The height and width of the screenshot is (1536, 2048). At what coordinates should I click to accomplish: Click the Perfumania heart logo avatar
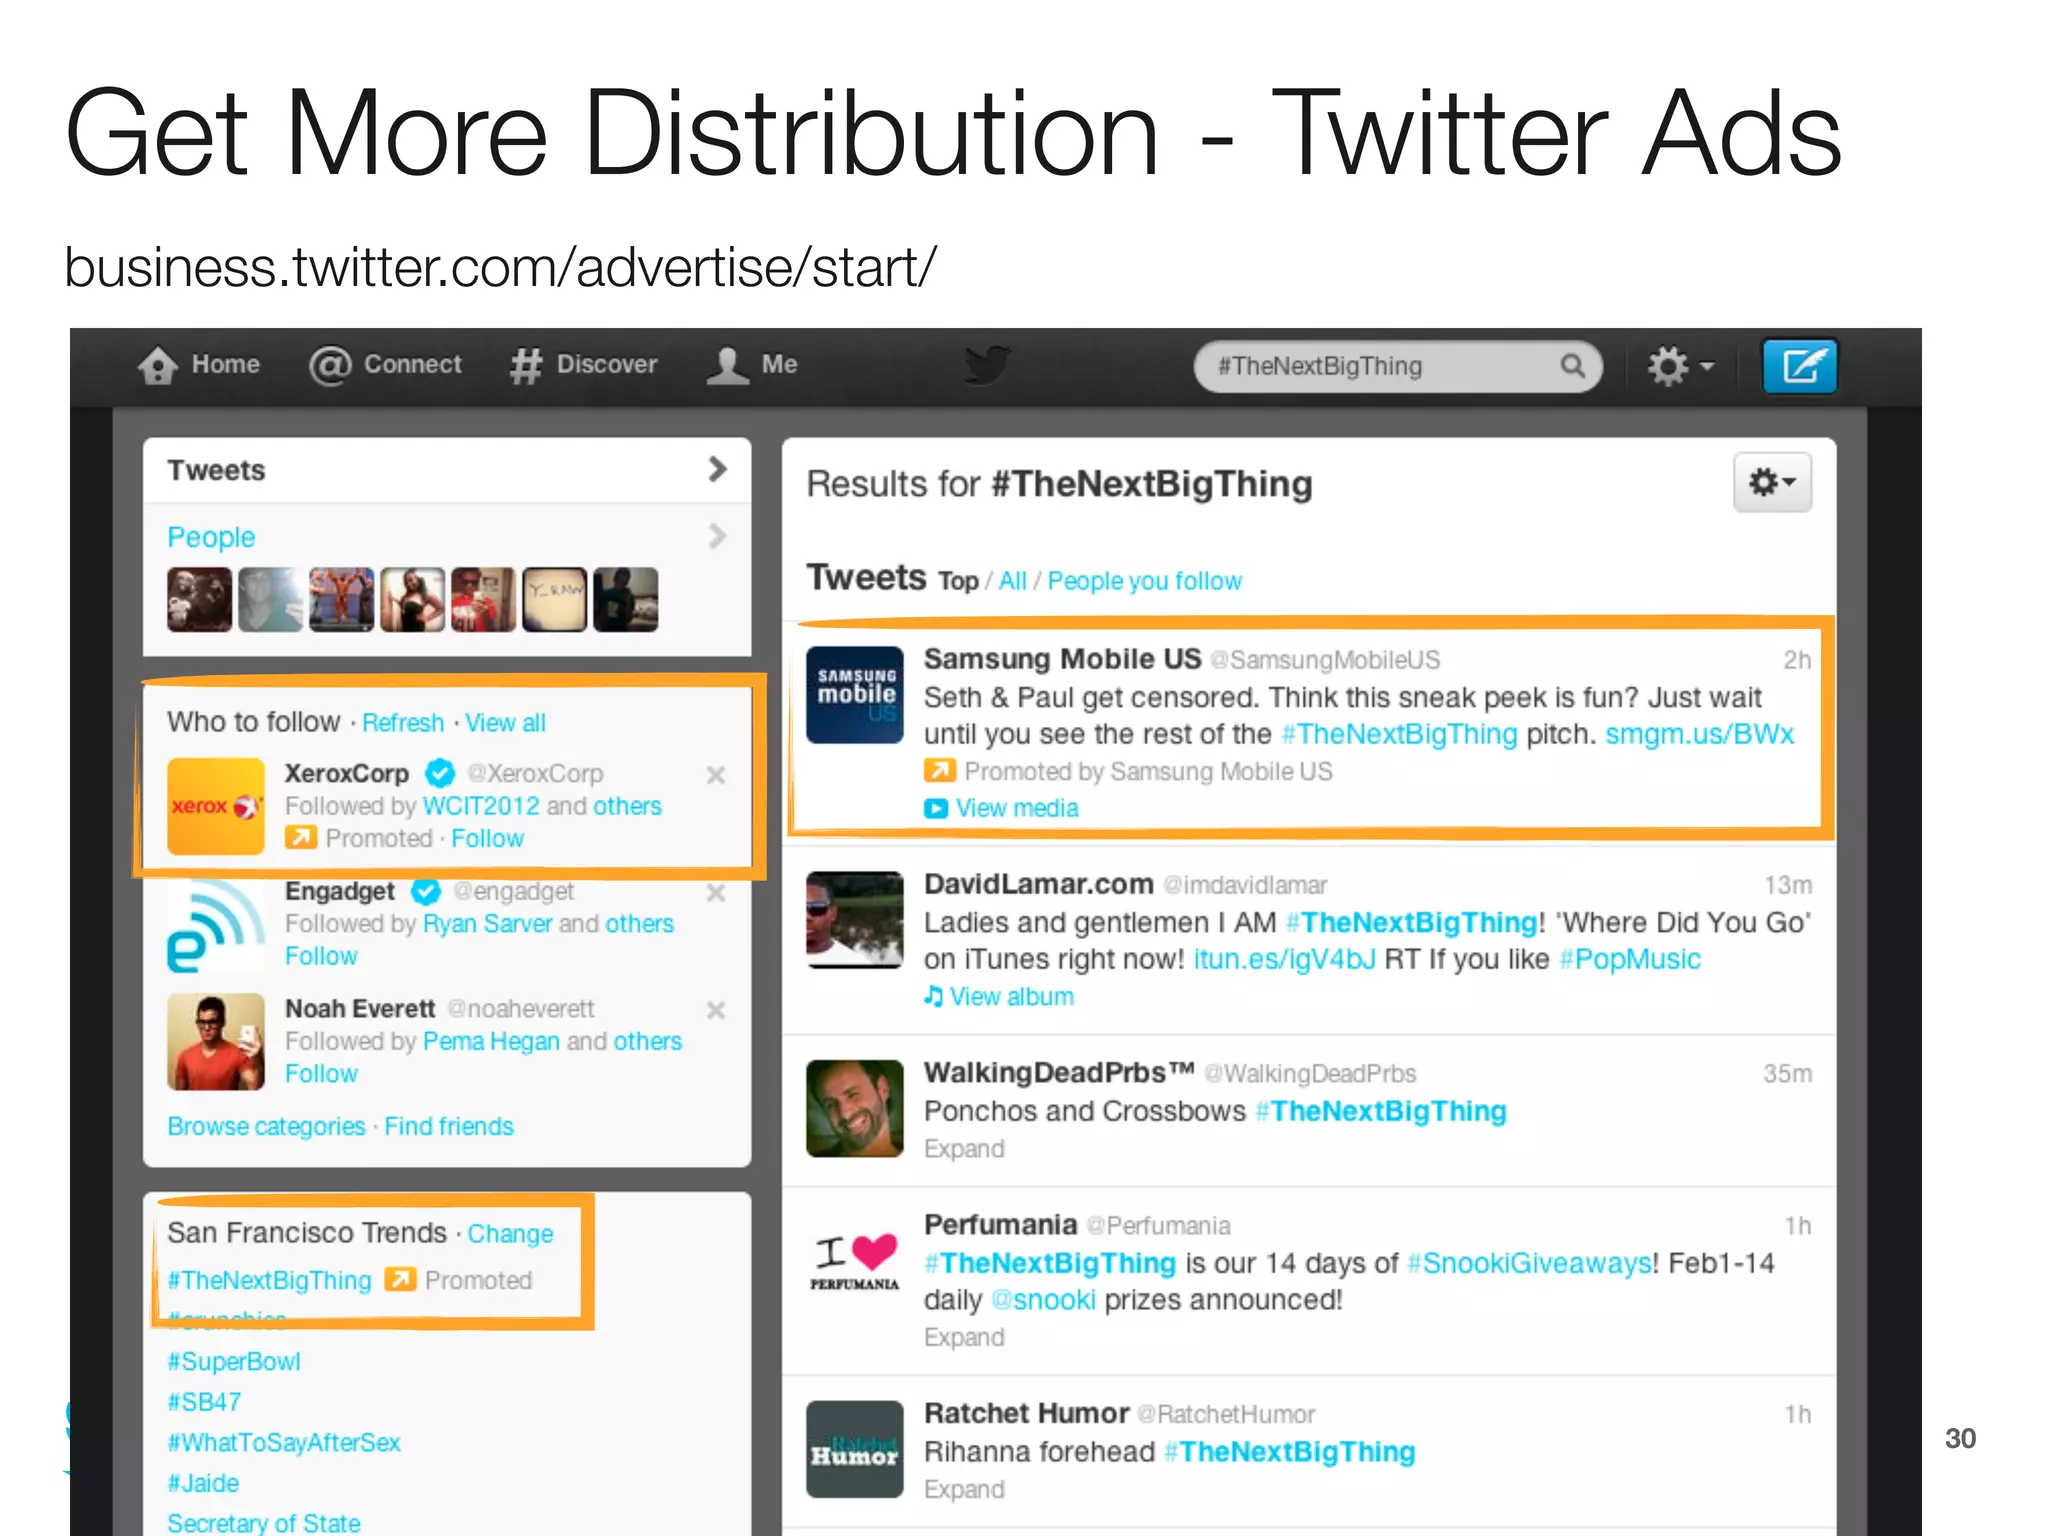(855, 1261)
